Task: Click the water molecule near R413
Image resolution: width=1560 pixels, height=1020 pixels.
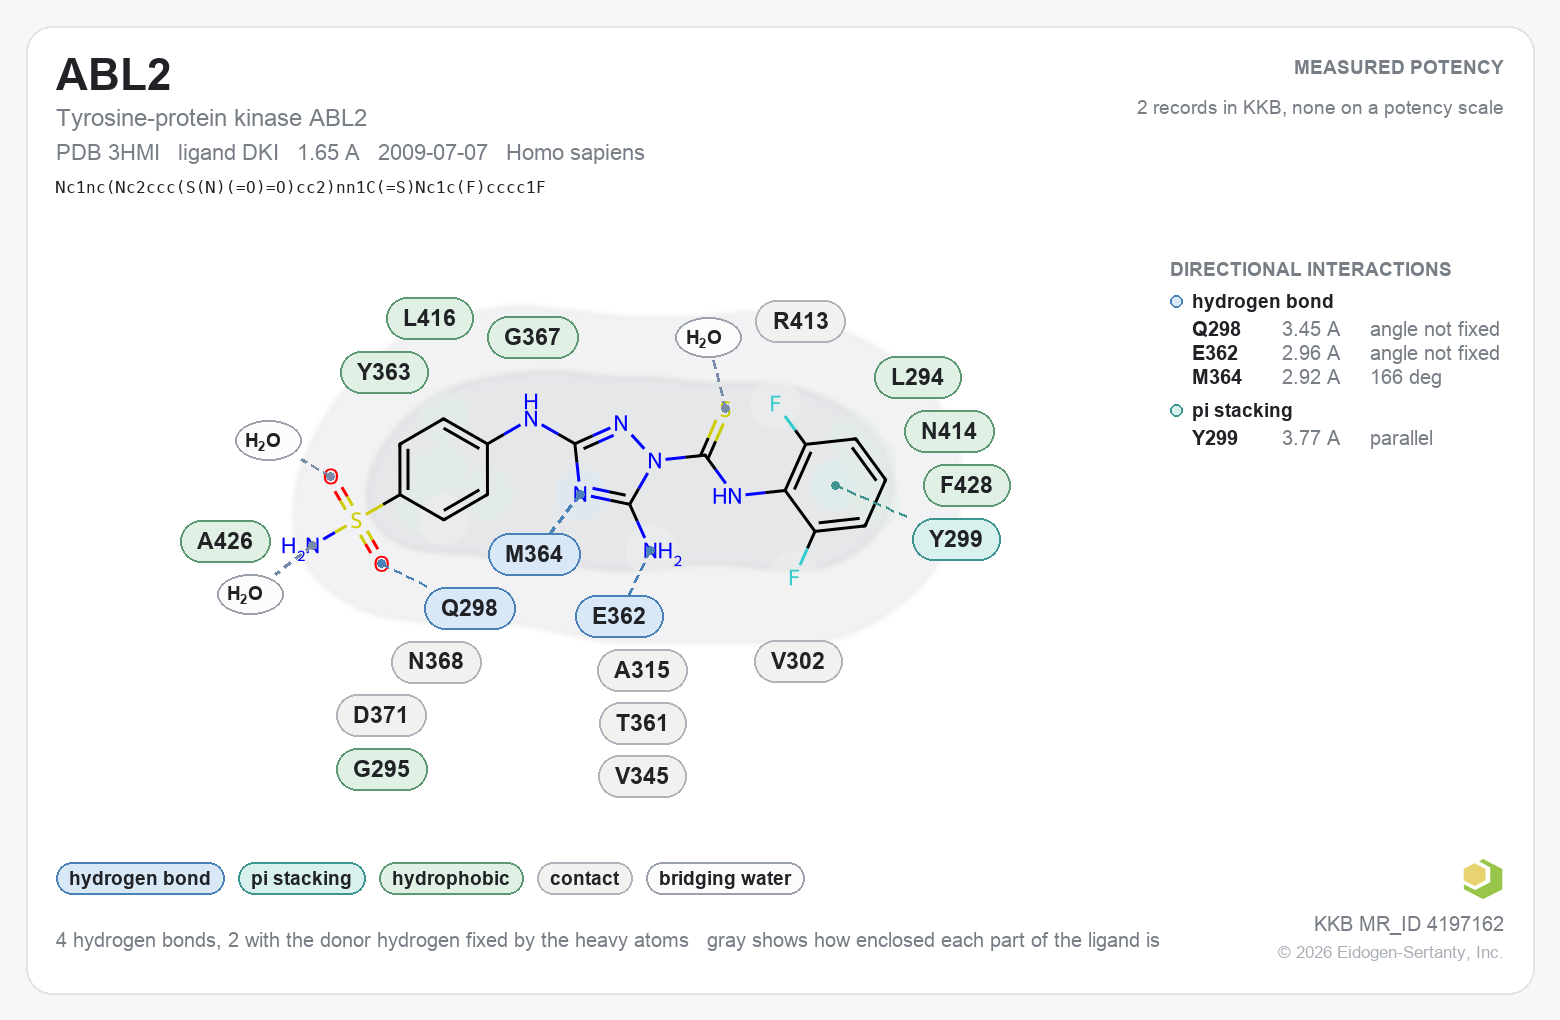Action: (709, 338)
